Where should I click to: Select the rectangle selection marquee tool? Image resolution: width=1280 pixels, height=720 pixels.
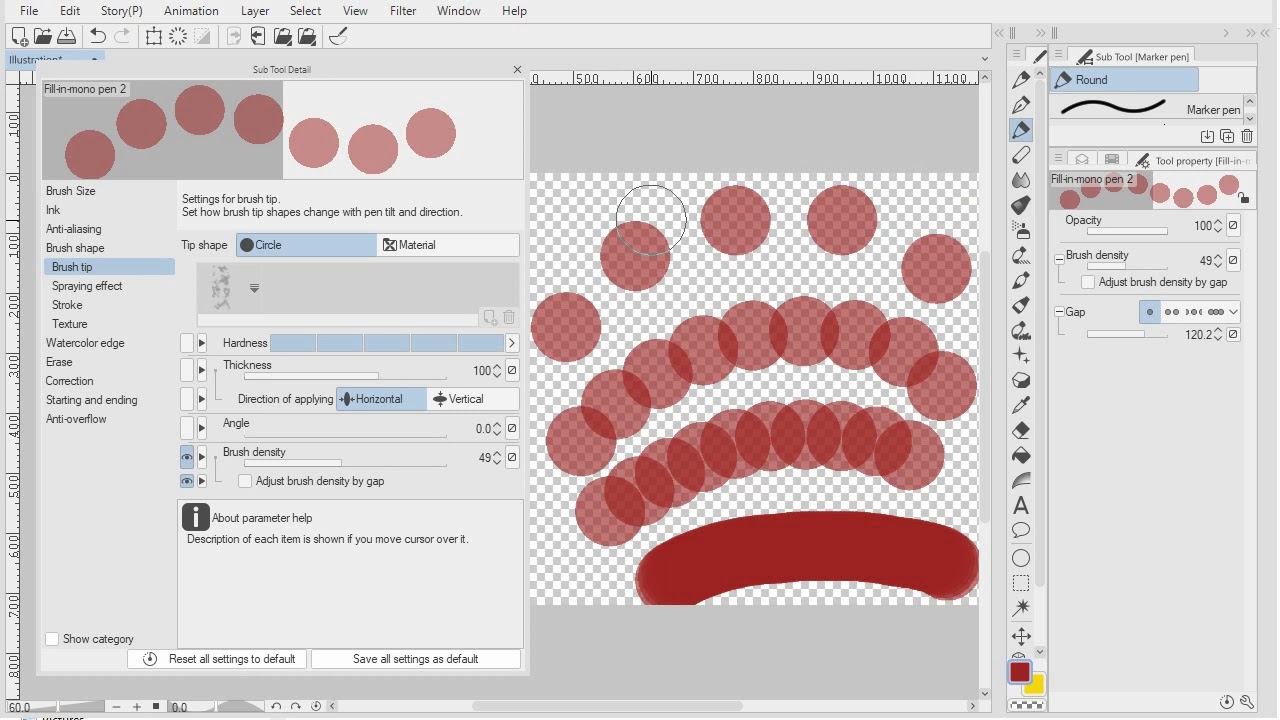tap(1021, 583)
